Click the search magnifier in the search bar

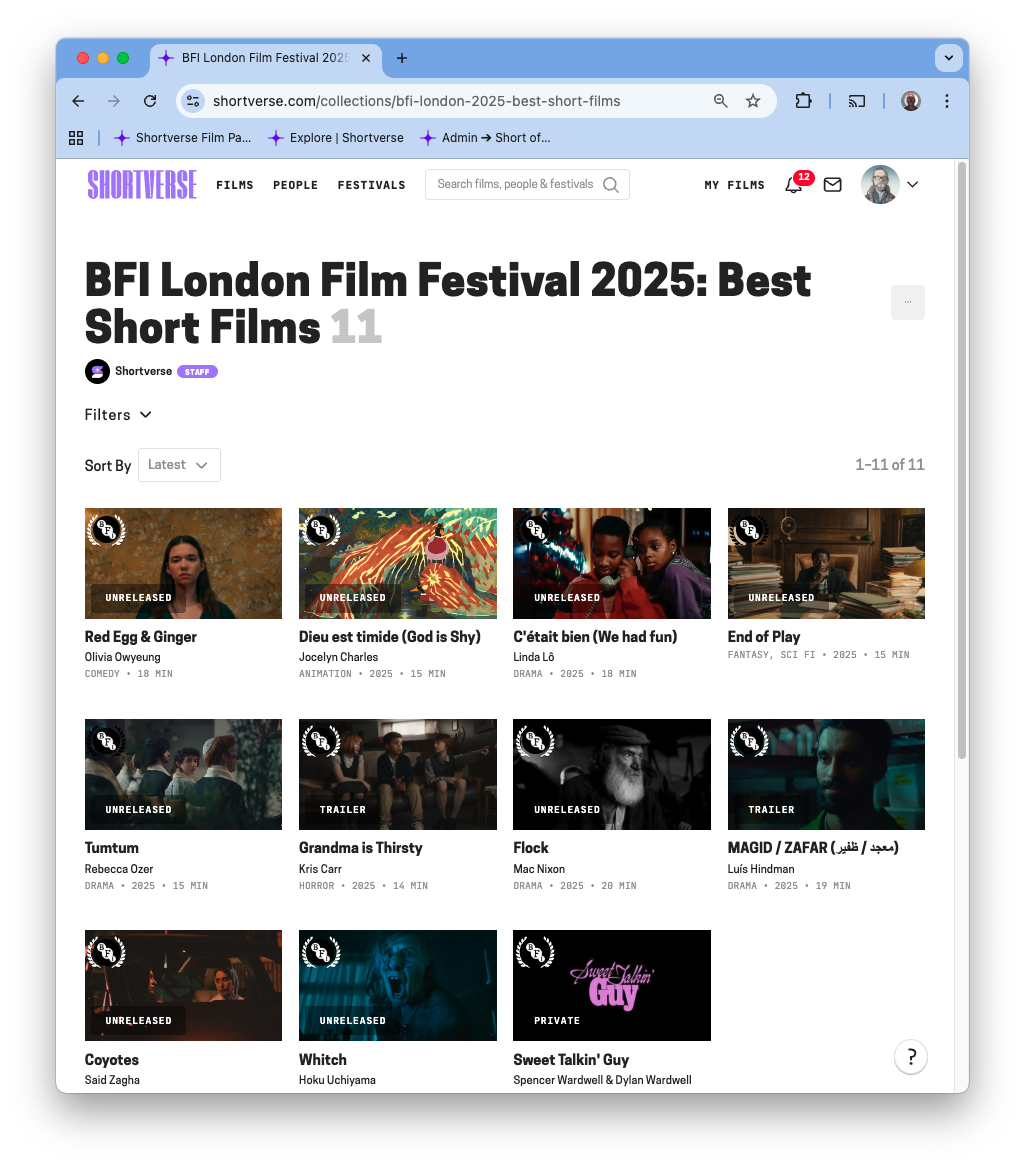pyautogui.click(x=610, y=184)
